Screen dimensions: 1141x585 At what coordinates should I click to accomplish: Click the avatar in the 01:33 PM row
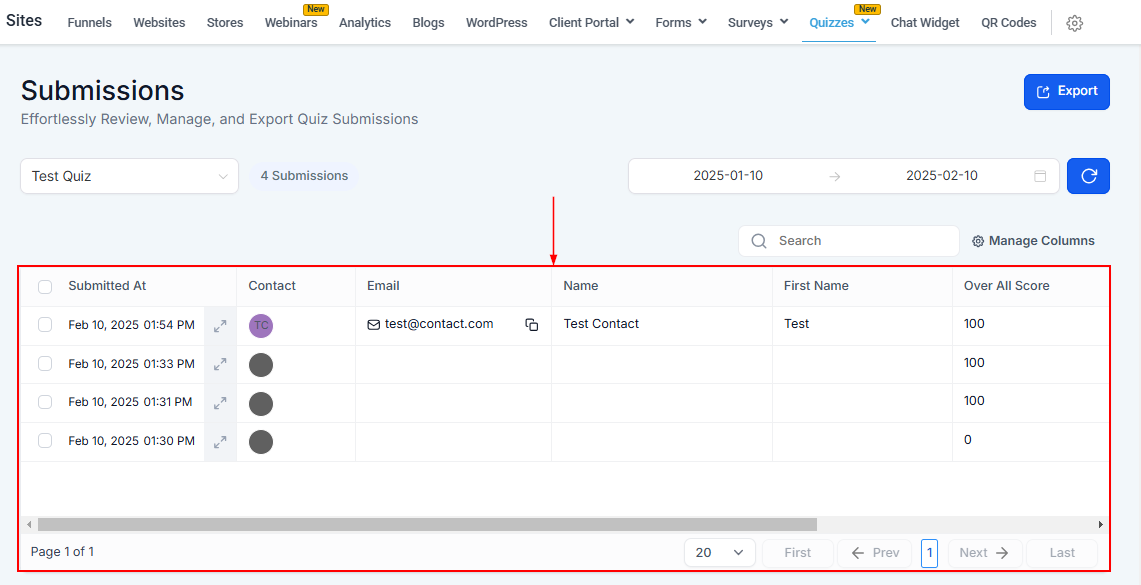261,365
